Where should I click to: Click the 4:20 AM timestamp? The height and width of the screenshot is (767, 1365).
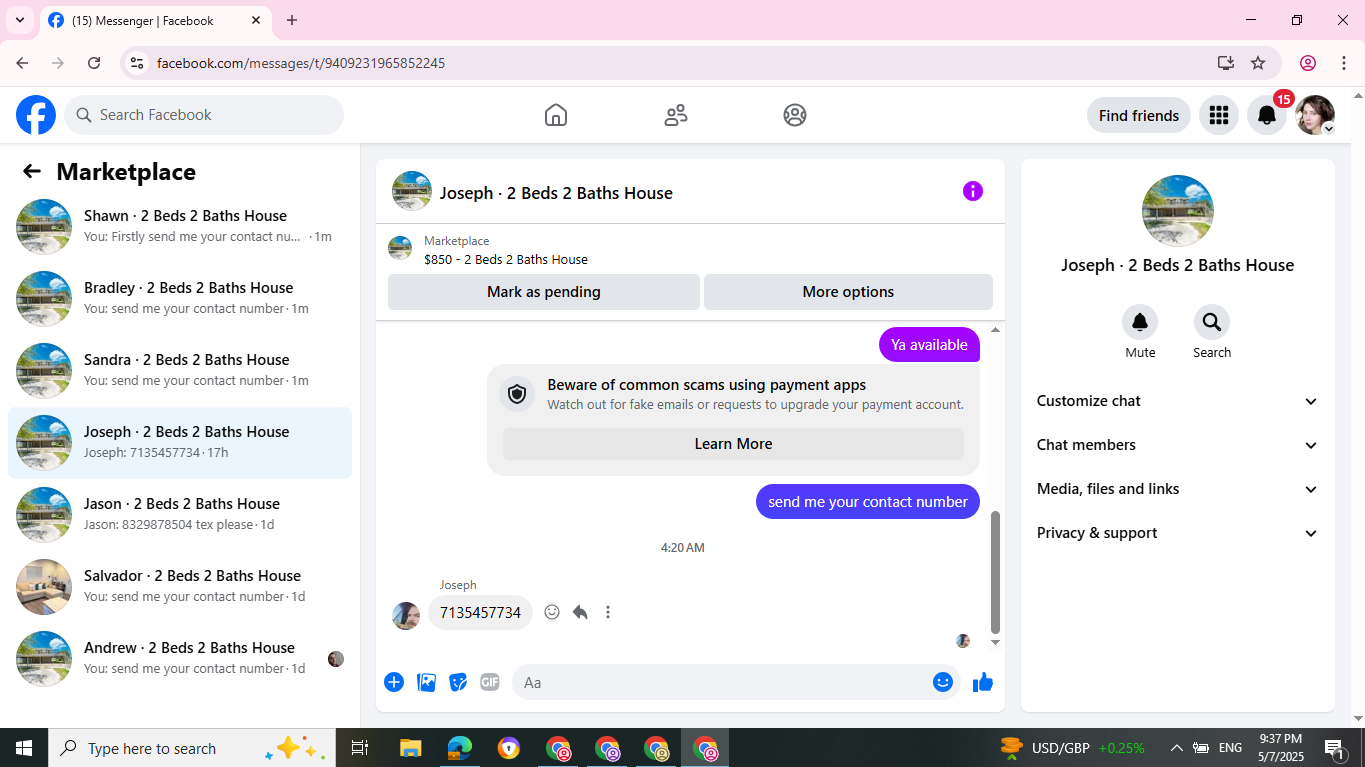(x=682, y=548)
